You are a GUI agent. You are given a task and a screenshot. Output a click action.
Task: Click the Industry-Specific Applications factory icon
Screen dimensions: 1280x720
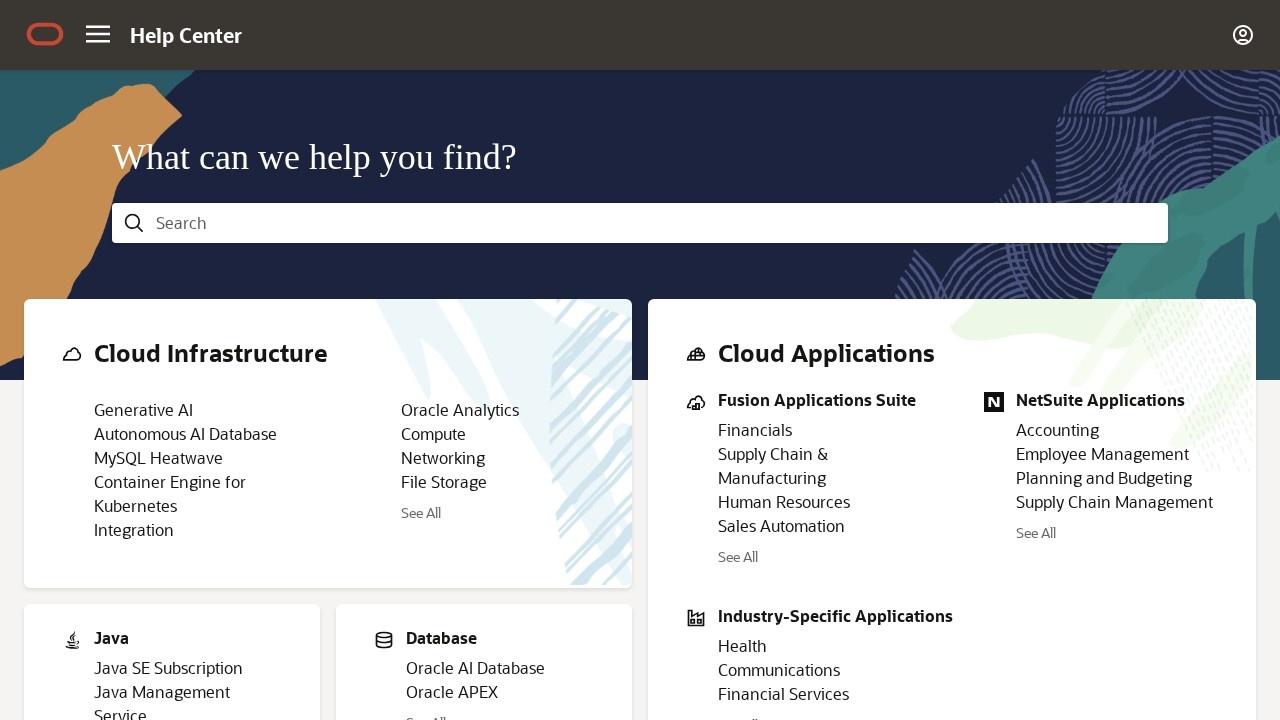point(696,618)
